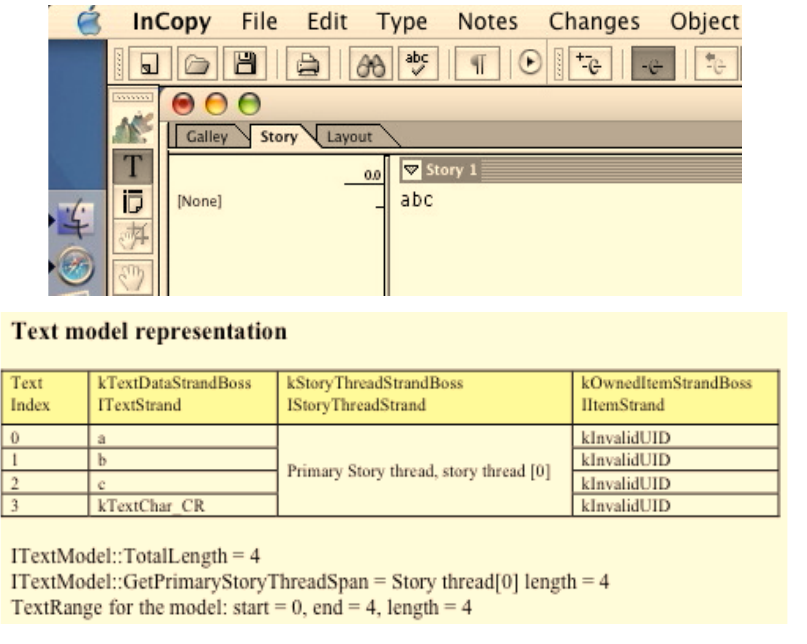Viewport: 807px width, 644px height.
Task: Click the Text model representation heading
Action: (149, 331)
